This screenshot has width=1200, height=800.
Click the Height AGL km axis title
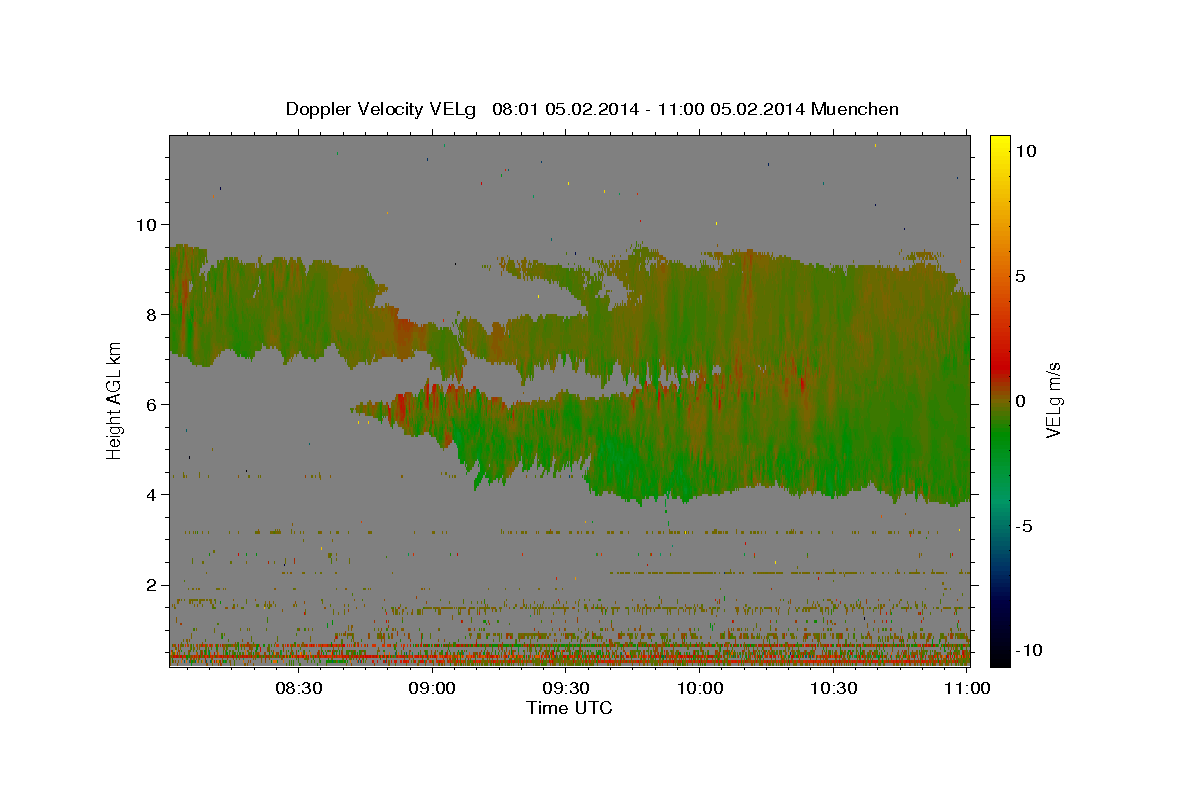[x=115, y=400]
